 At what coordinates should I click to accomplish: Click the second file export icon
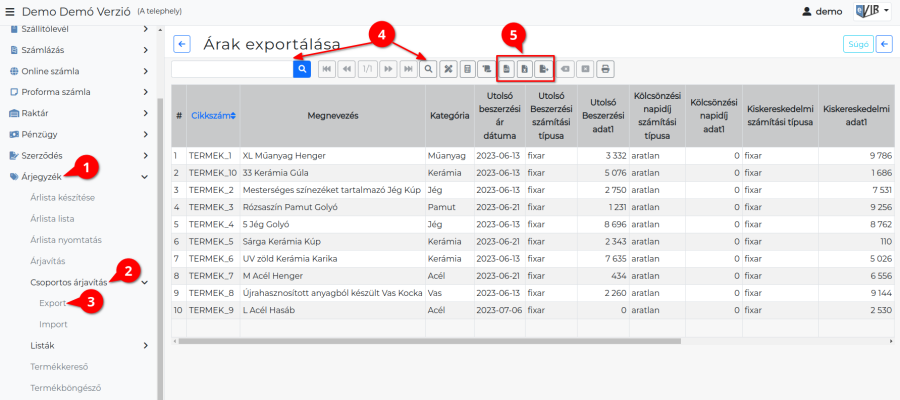click(524, 69)
